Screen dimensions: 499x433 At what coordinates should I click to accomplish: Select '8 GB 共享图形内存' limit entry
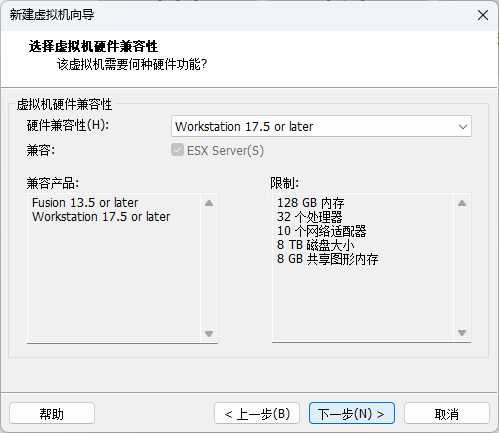(x=328, y=259)
